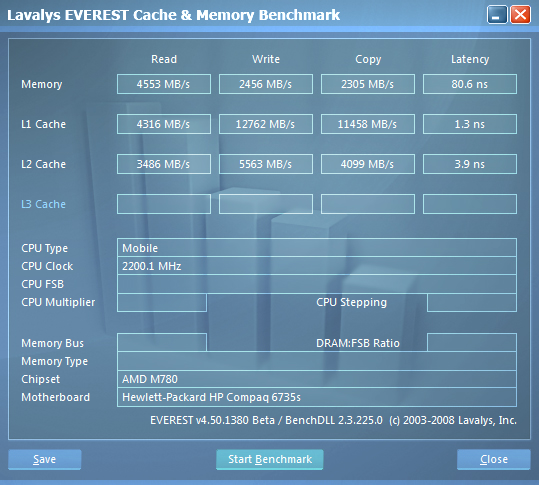Select Memory Write value 2456 MB/s

[266, 84]
